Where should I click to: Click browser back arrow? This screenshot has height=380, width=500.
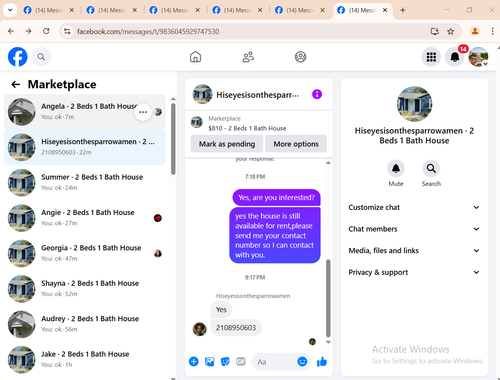click(x=11, y=31)
